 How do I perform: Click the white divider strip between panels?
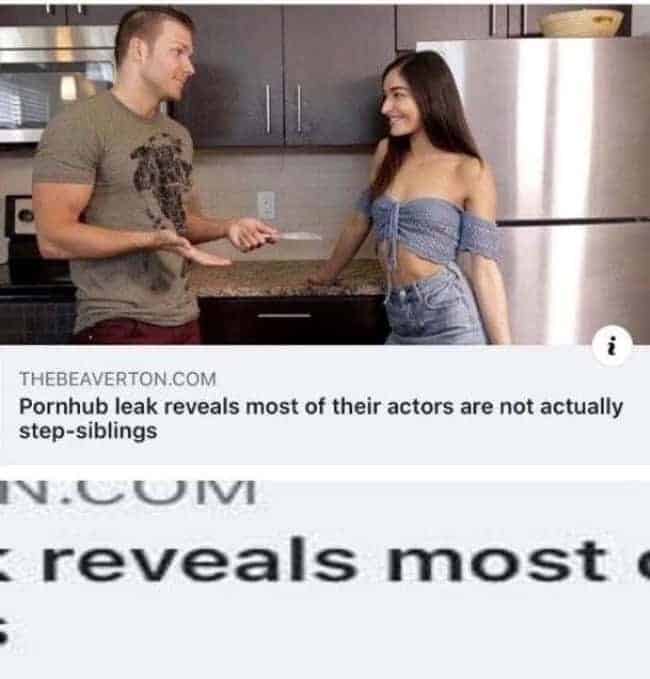pyautogui.click(x=325, y=472)
